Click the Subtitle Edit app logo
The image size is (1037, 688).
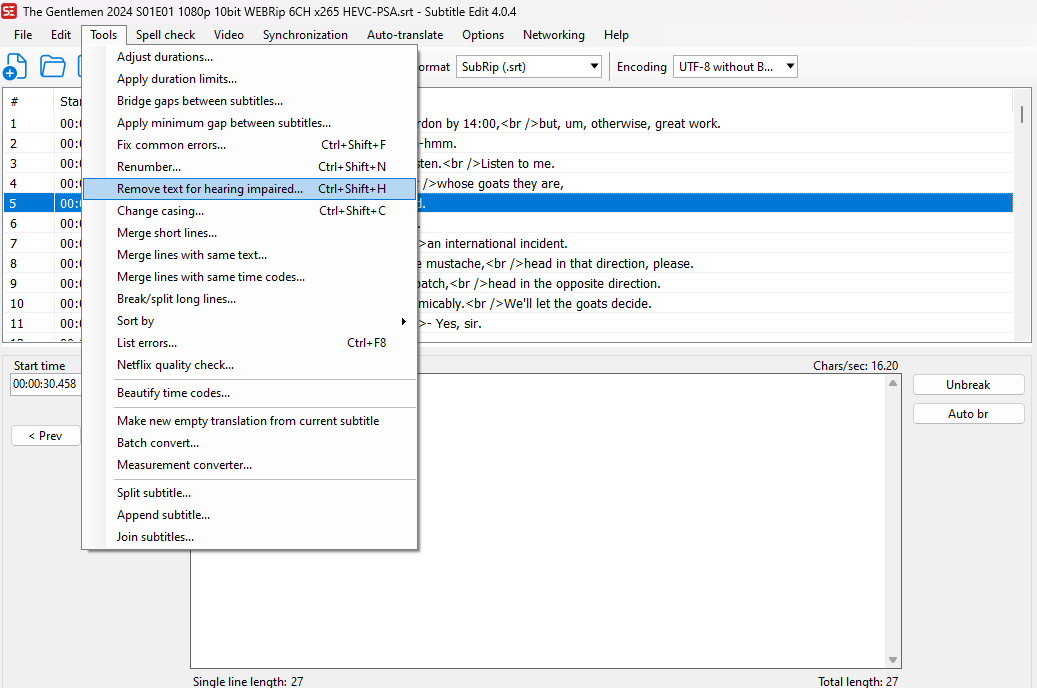tap(9, 11)
